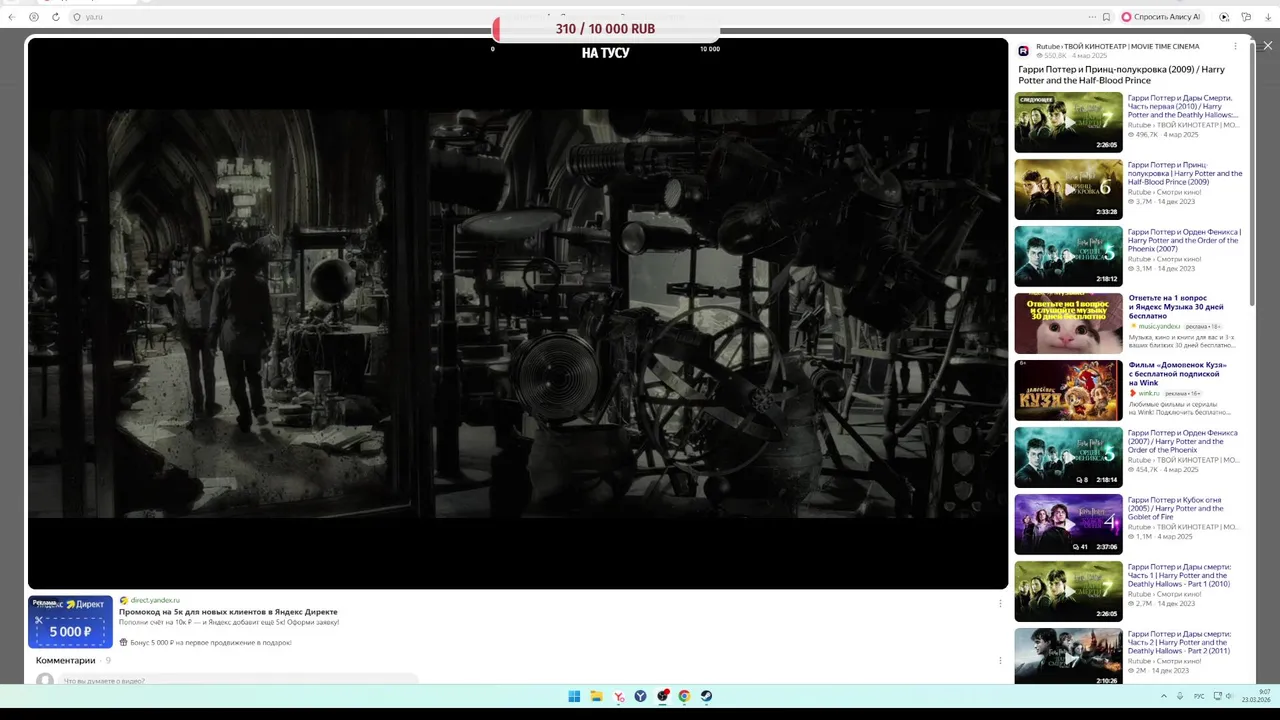Open the Windows Start menu
Screen dimensions: 1280x720
574,696
